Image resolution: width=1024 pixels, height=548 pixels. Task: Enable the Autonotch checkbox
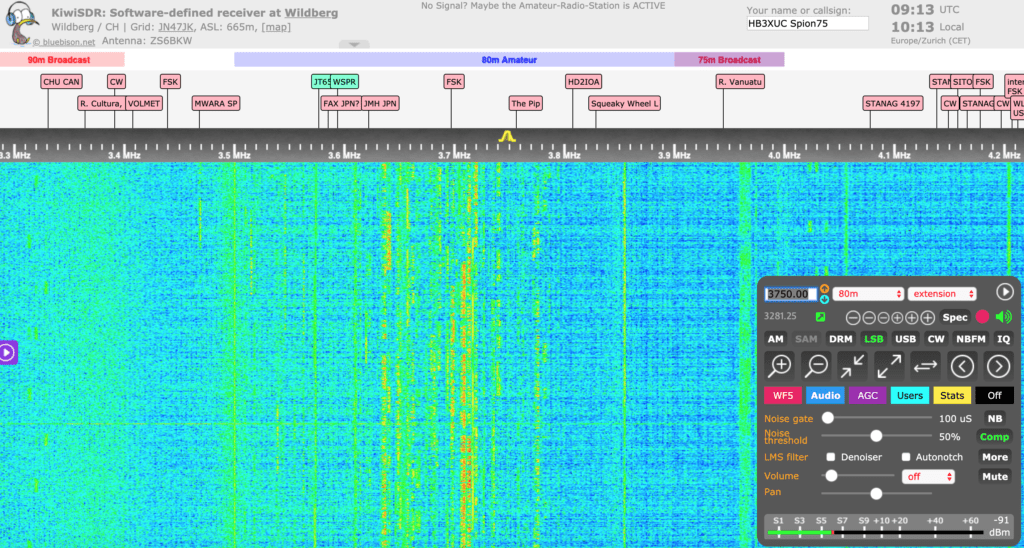click(x=906, y=457)
